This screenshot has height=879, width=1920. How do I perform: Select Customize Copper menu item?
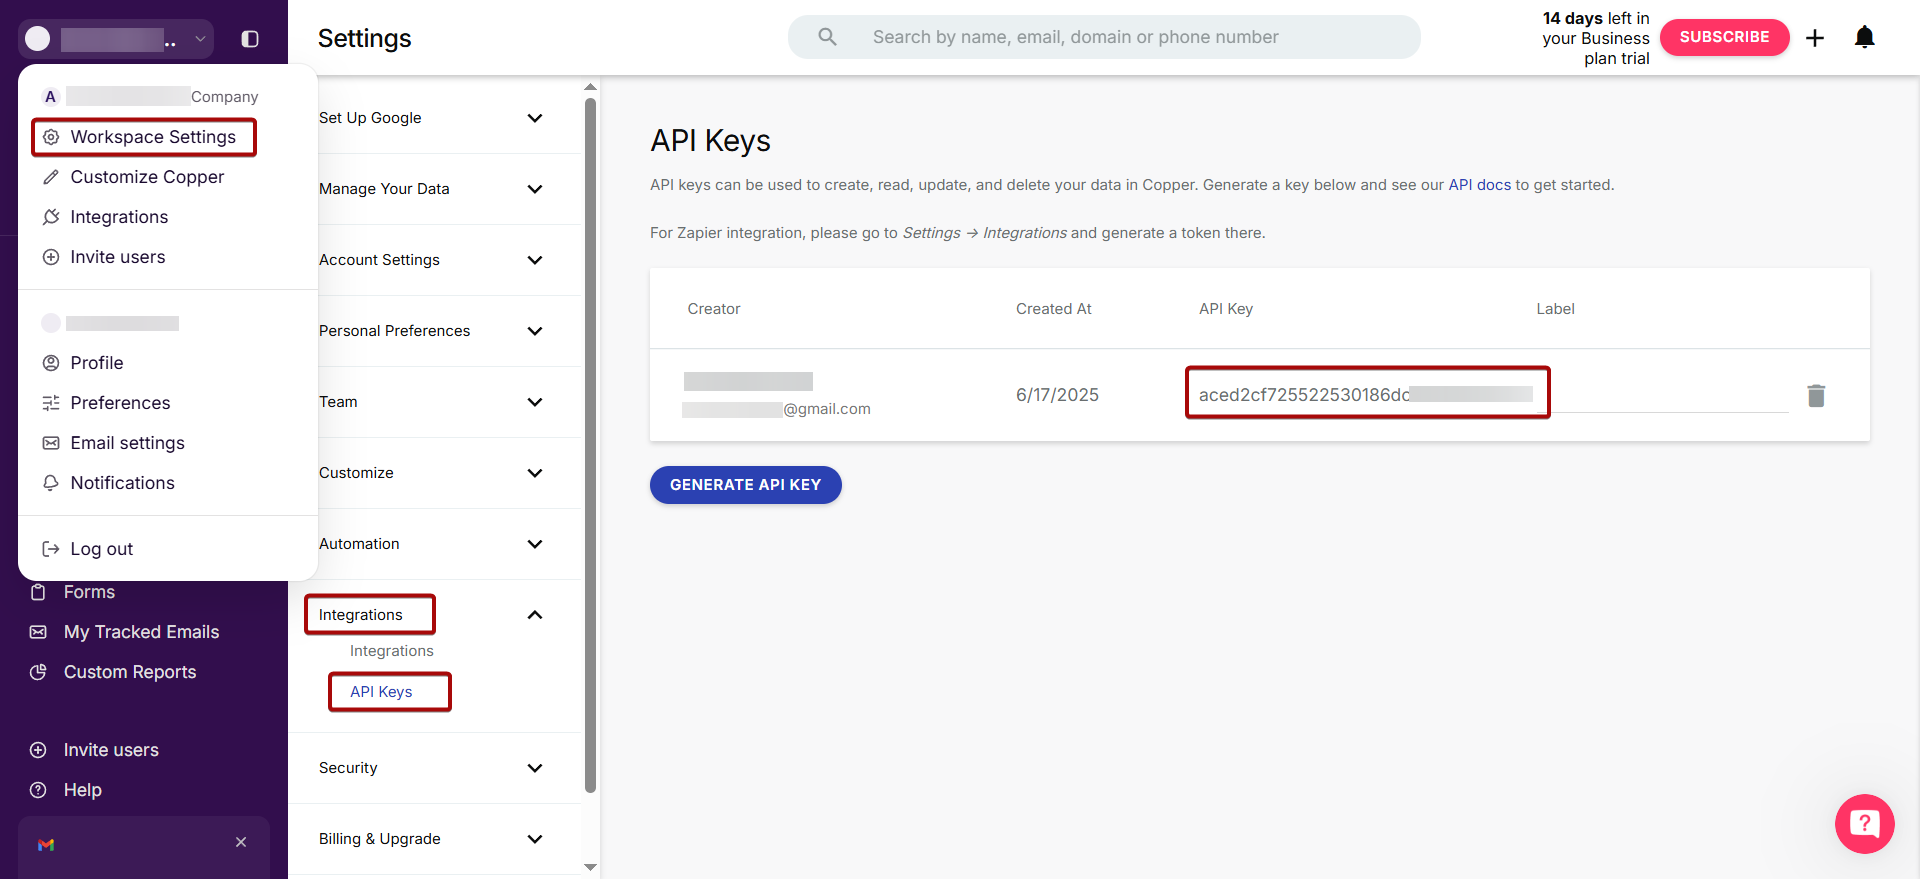(x=147, y=177)
